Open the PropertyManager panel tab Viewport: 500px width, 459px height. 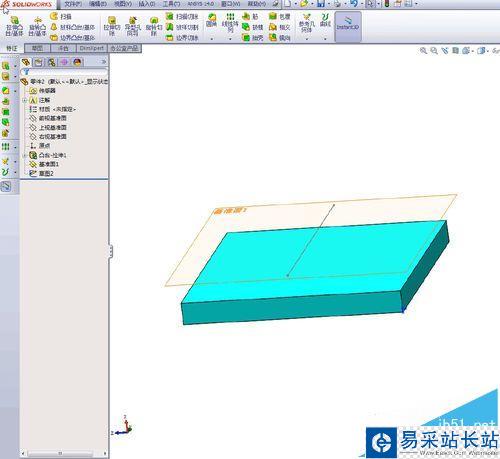tap(39, 62)
